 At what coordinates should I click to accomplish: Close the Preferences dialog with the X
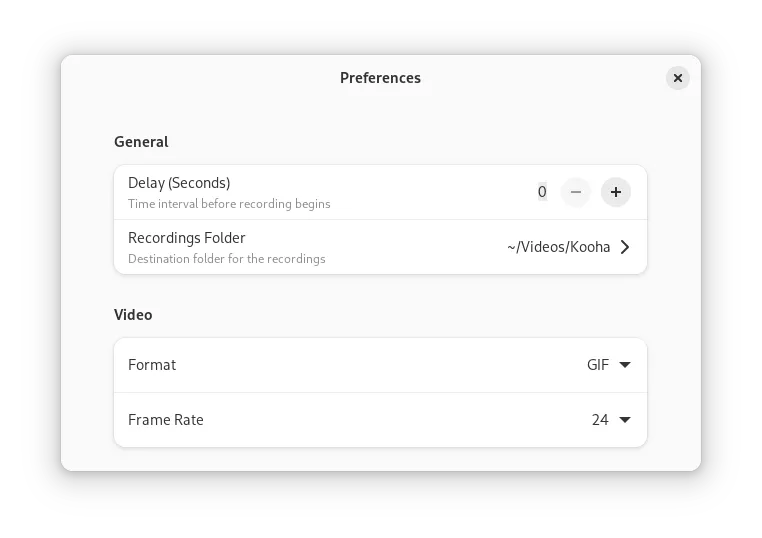click(x=677, y=78)
